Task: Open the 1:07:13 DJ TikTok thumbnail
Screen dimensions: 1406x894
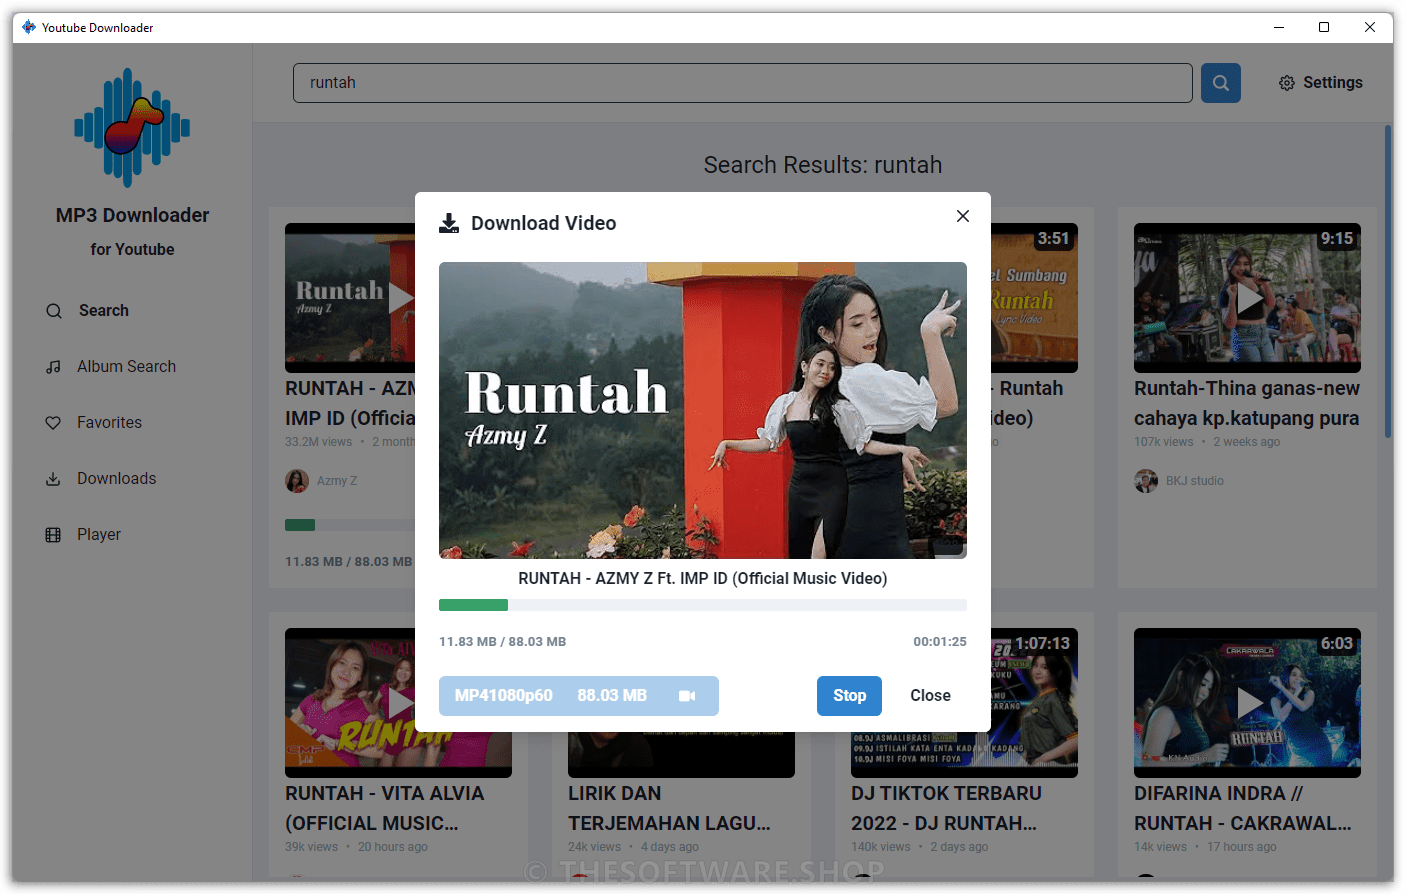Action: [1034, 703]
